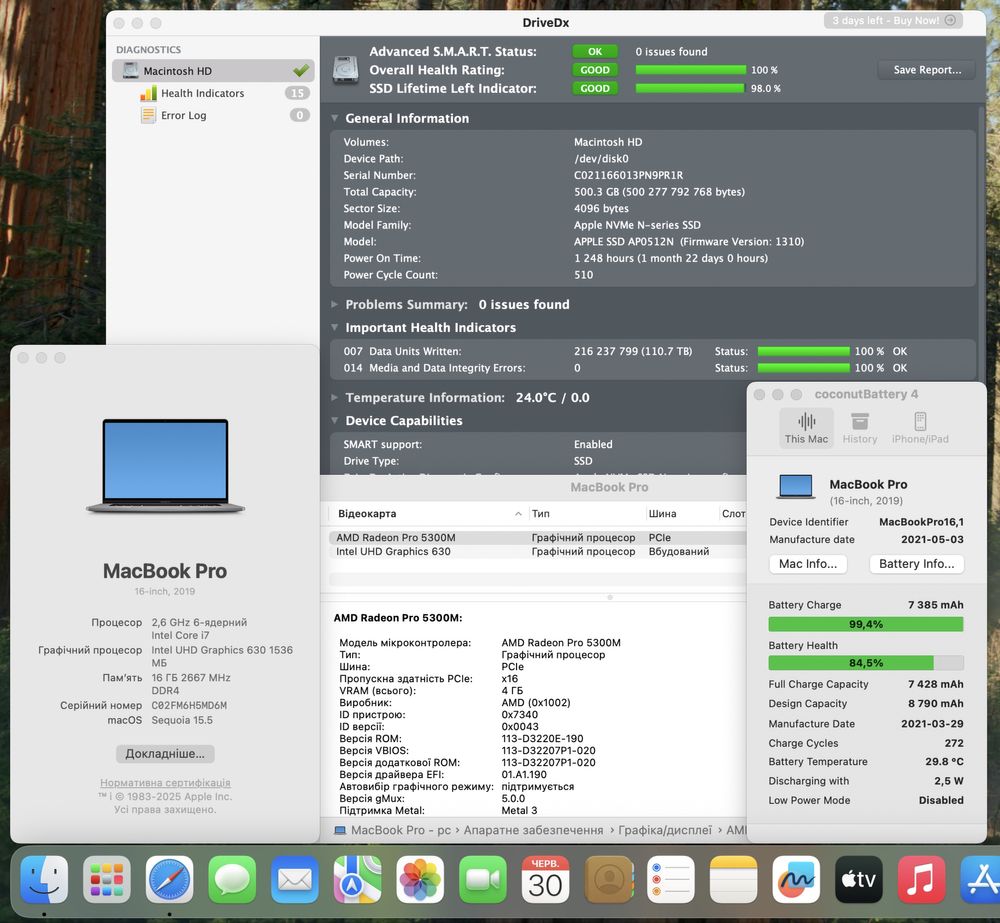Open Finder from the dock
This screenshot has height=923, width=1000.
coord(44,880)
